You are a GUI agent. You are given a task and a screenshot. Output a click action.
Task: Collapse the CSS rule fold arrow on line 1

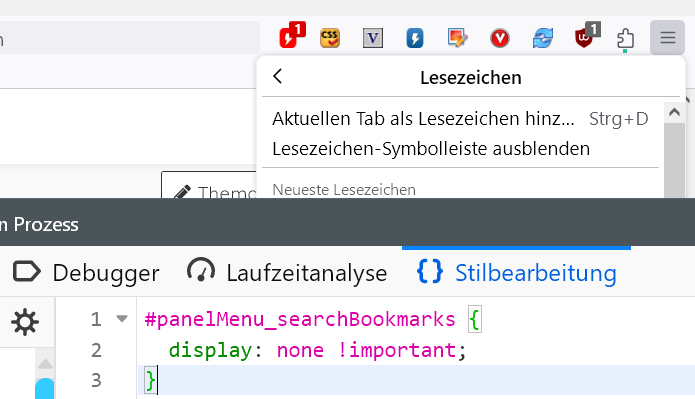[x=122, y=318]
